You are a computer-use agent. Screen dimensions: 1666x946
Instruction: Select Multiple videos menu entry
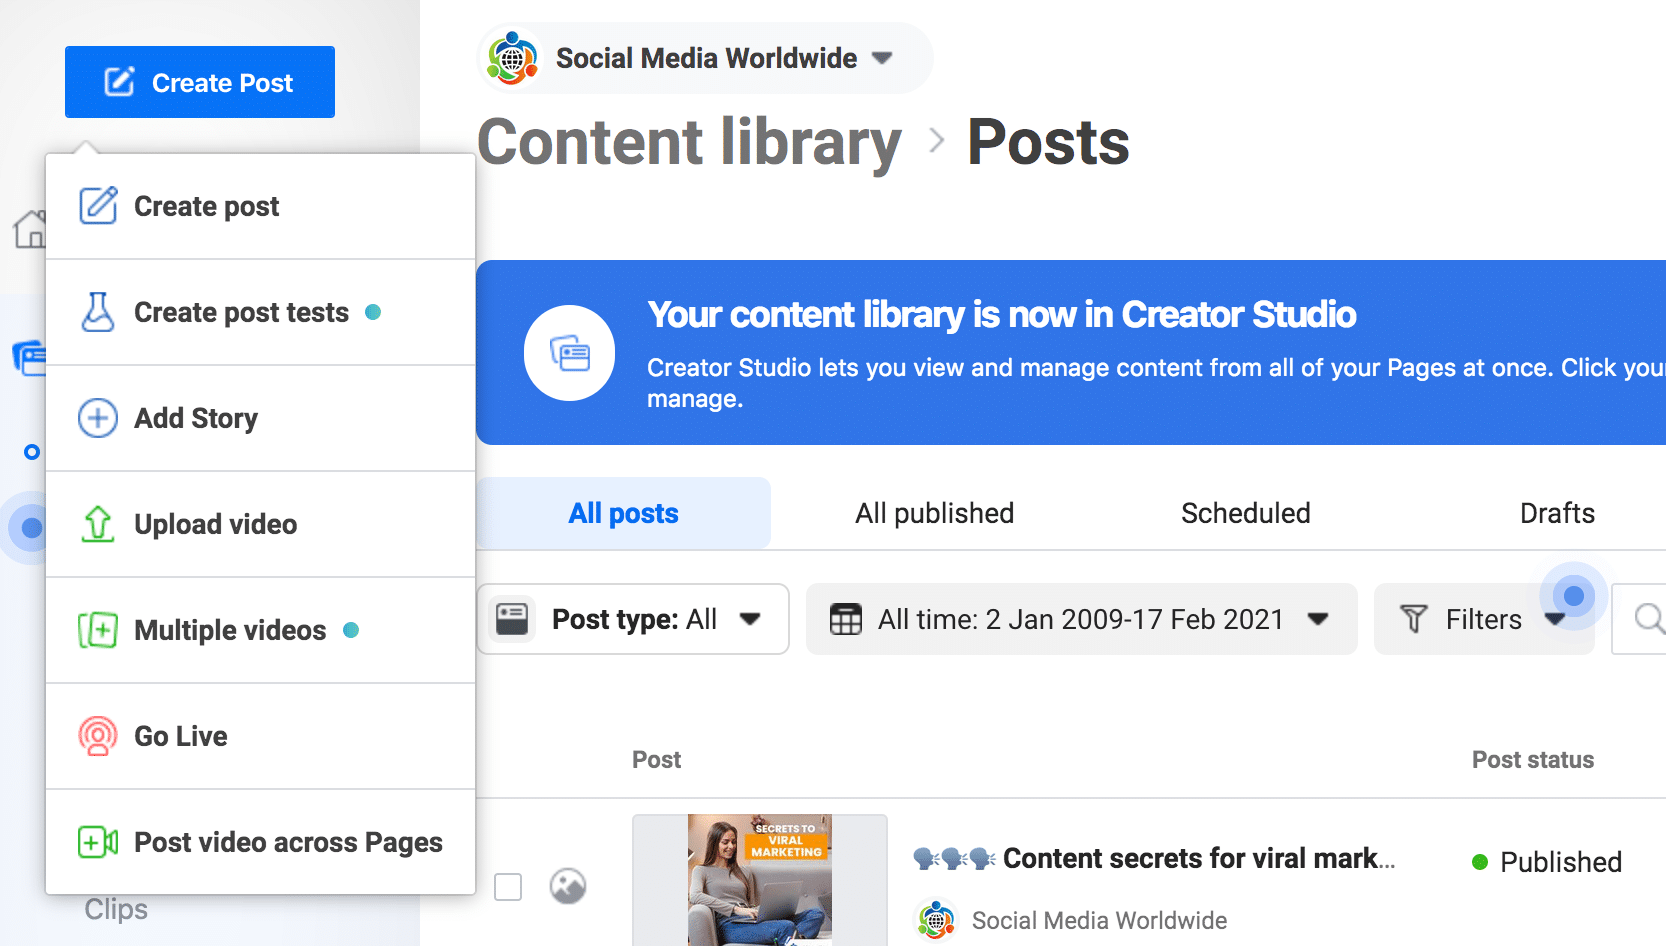click(x=260, y=630)
